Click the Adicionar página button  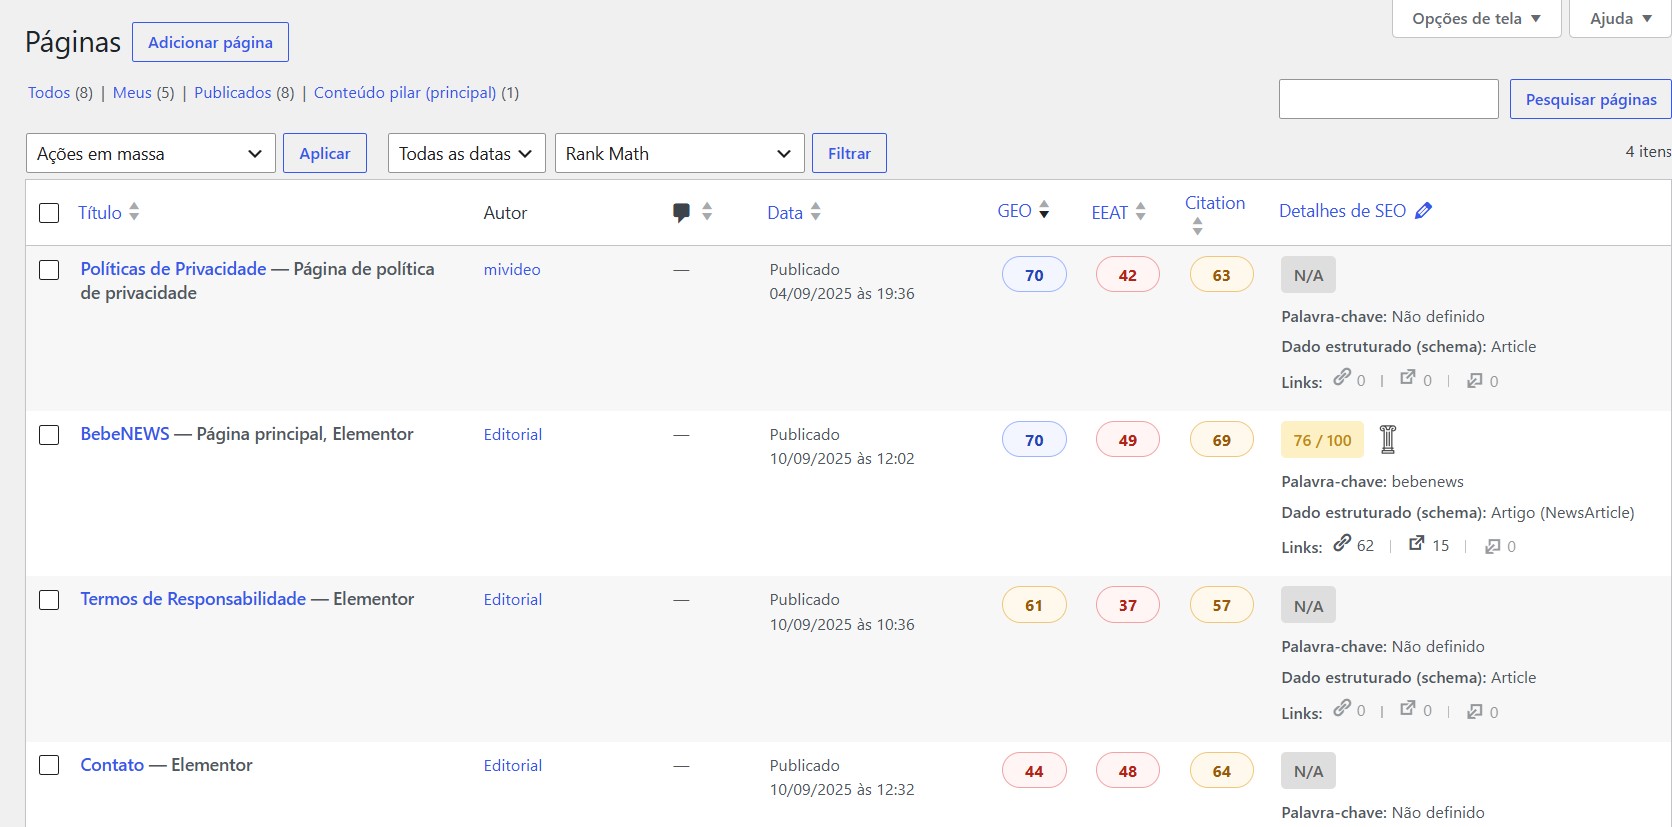[210, 42]
